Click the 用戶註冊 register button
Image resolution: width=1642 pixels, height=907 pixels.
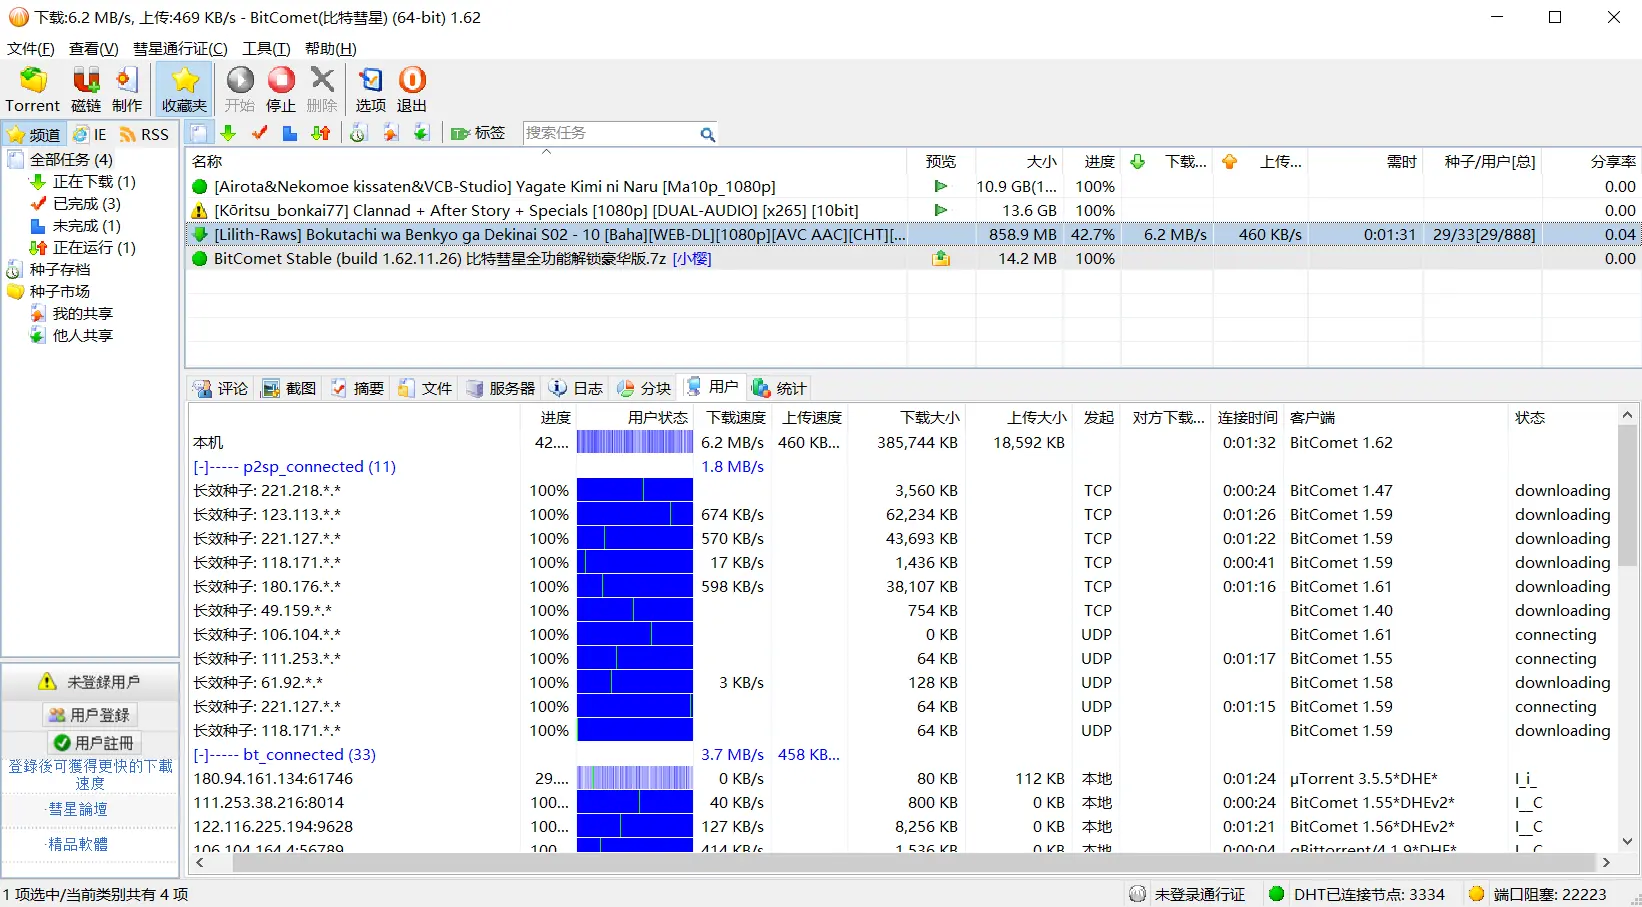point(94,743)
